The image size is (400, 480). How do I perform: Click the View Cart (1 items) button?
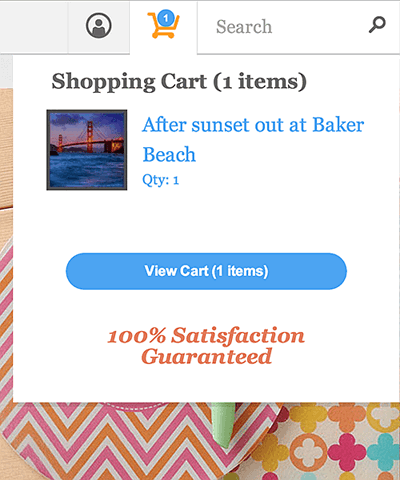pyautogui.click(x=206, y=271)
